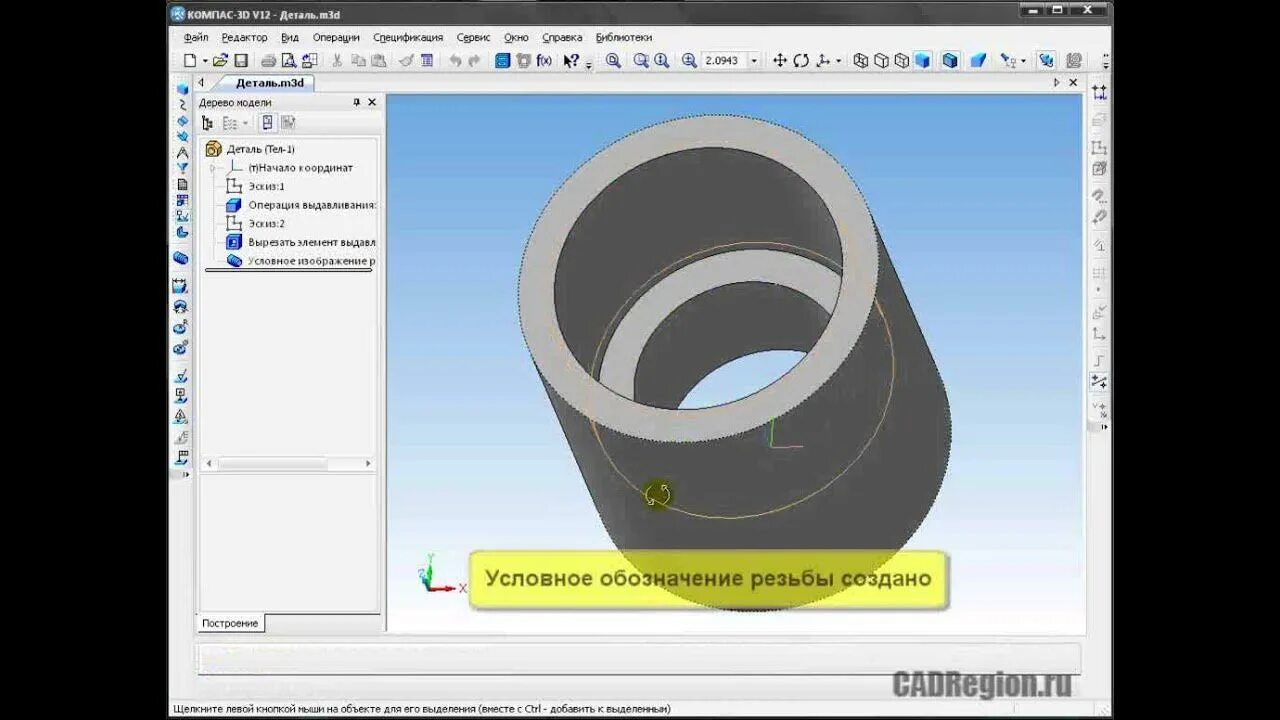Activate the context help pointer icon

coord(571,61)
